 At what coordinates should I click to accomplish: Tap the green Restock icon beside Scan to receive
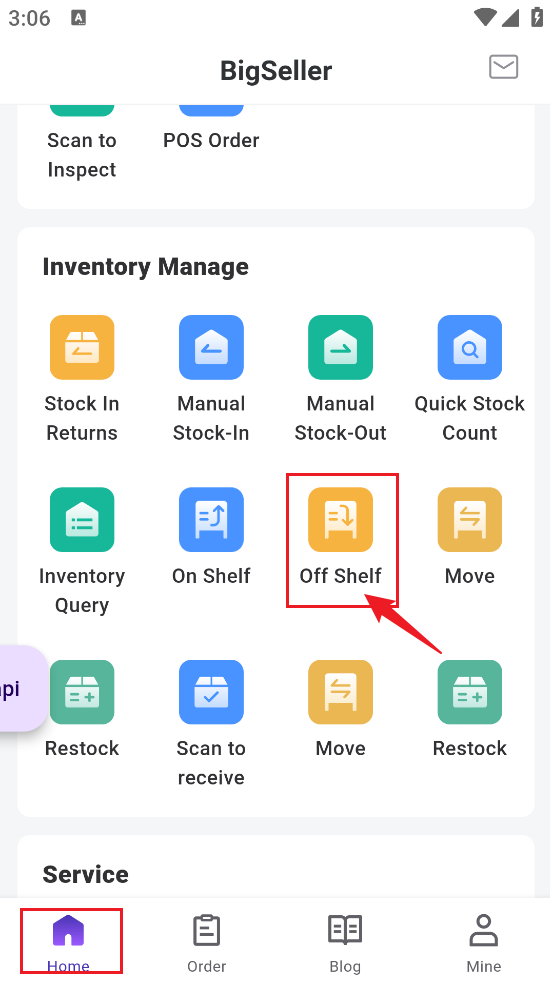82,693
